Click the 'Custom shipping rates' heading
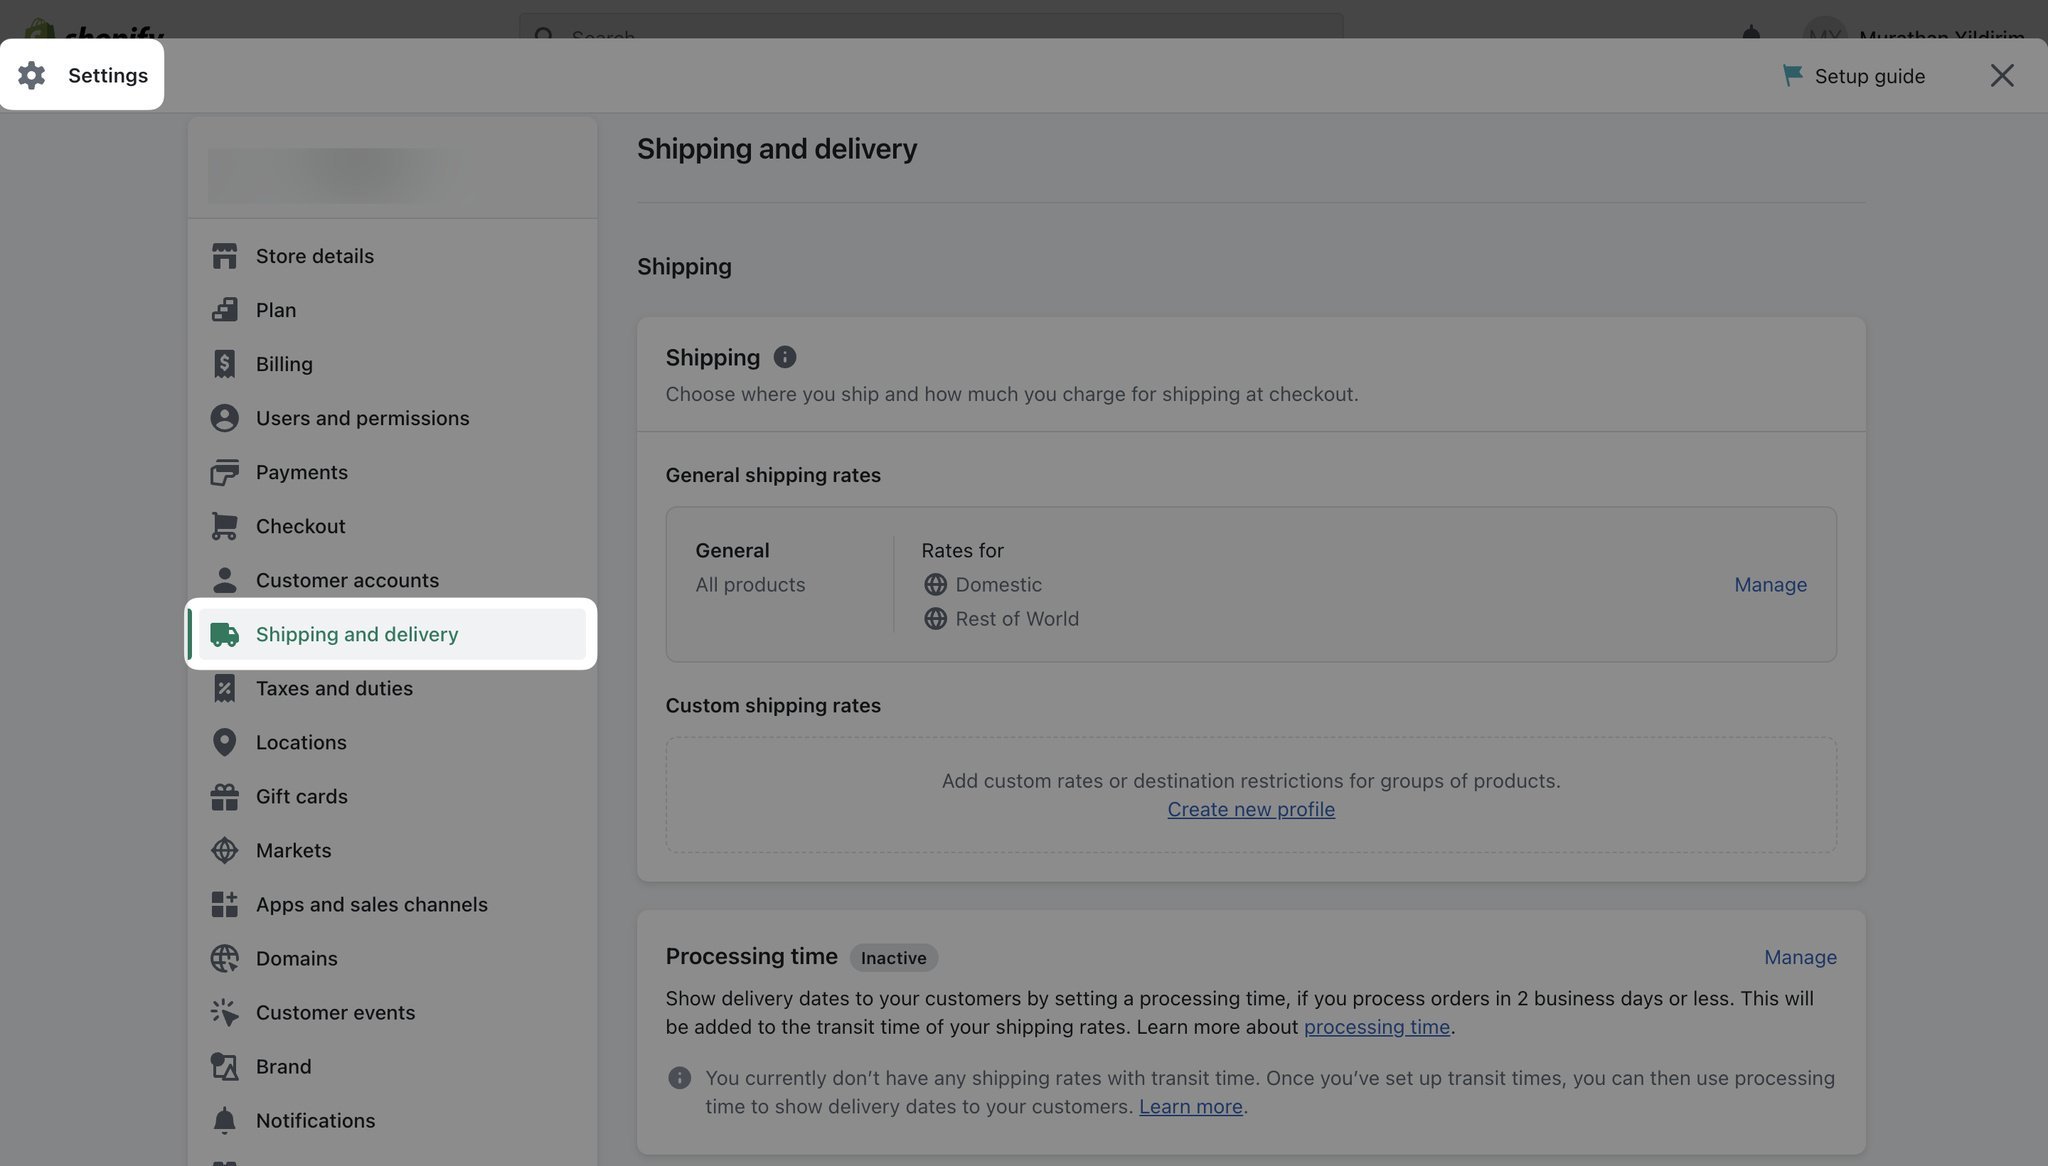The image size is (2048, 1166). [x=773, y=705]
